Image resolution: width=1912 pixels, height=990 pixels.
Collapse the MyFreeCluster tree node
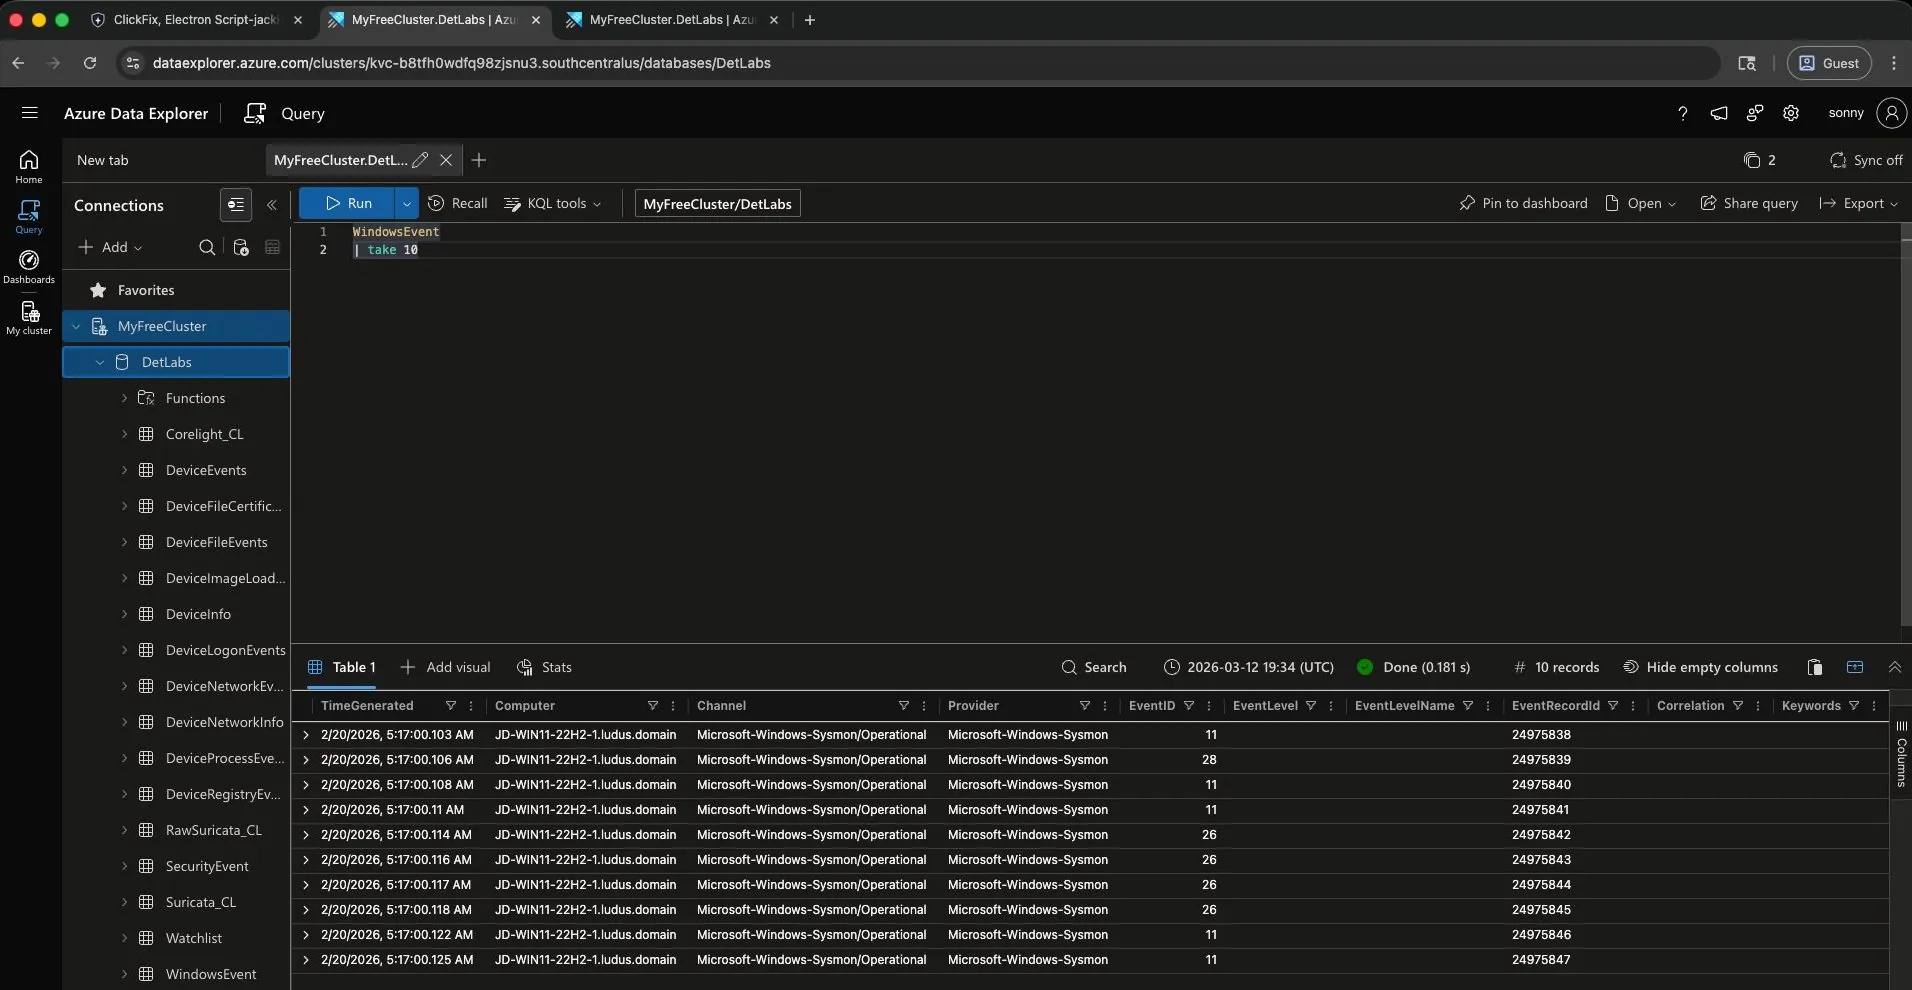[x=76, y=326]
